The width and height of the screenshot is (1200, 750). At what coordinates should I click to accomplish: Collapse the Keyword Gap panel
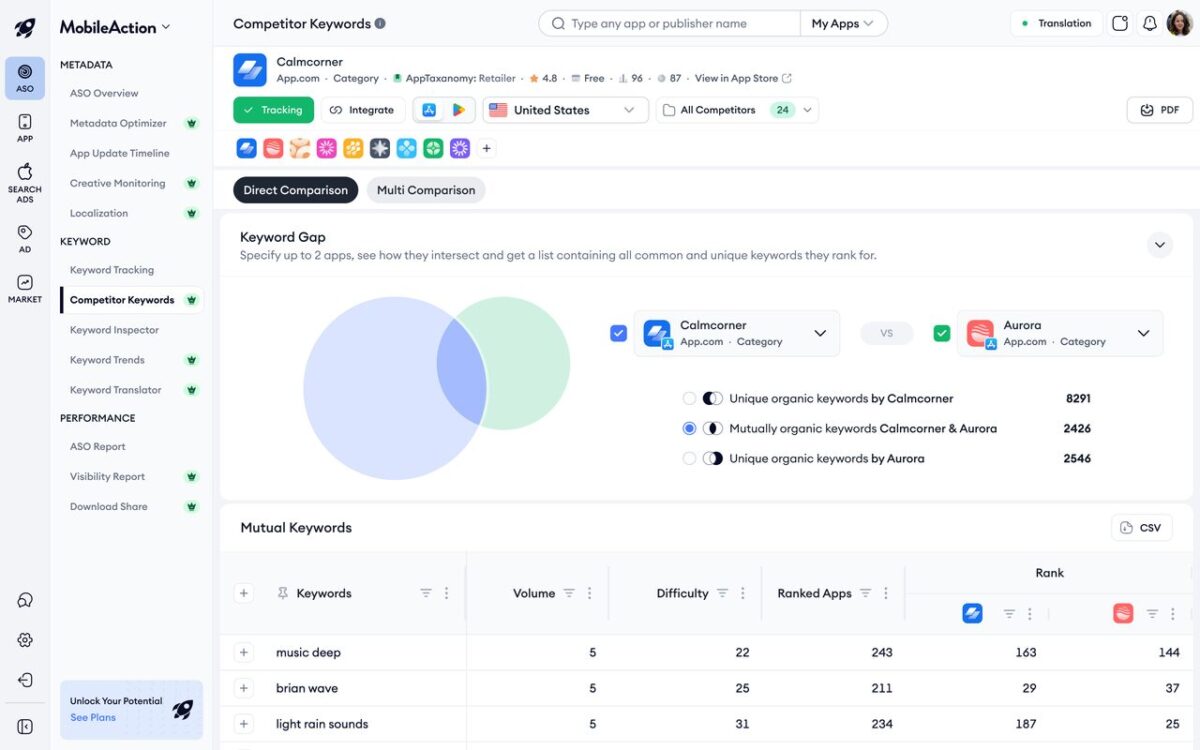[1159, 244]
